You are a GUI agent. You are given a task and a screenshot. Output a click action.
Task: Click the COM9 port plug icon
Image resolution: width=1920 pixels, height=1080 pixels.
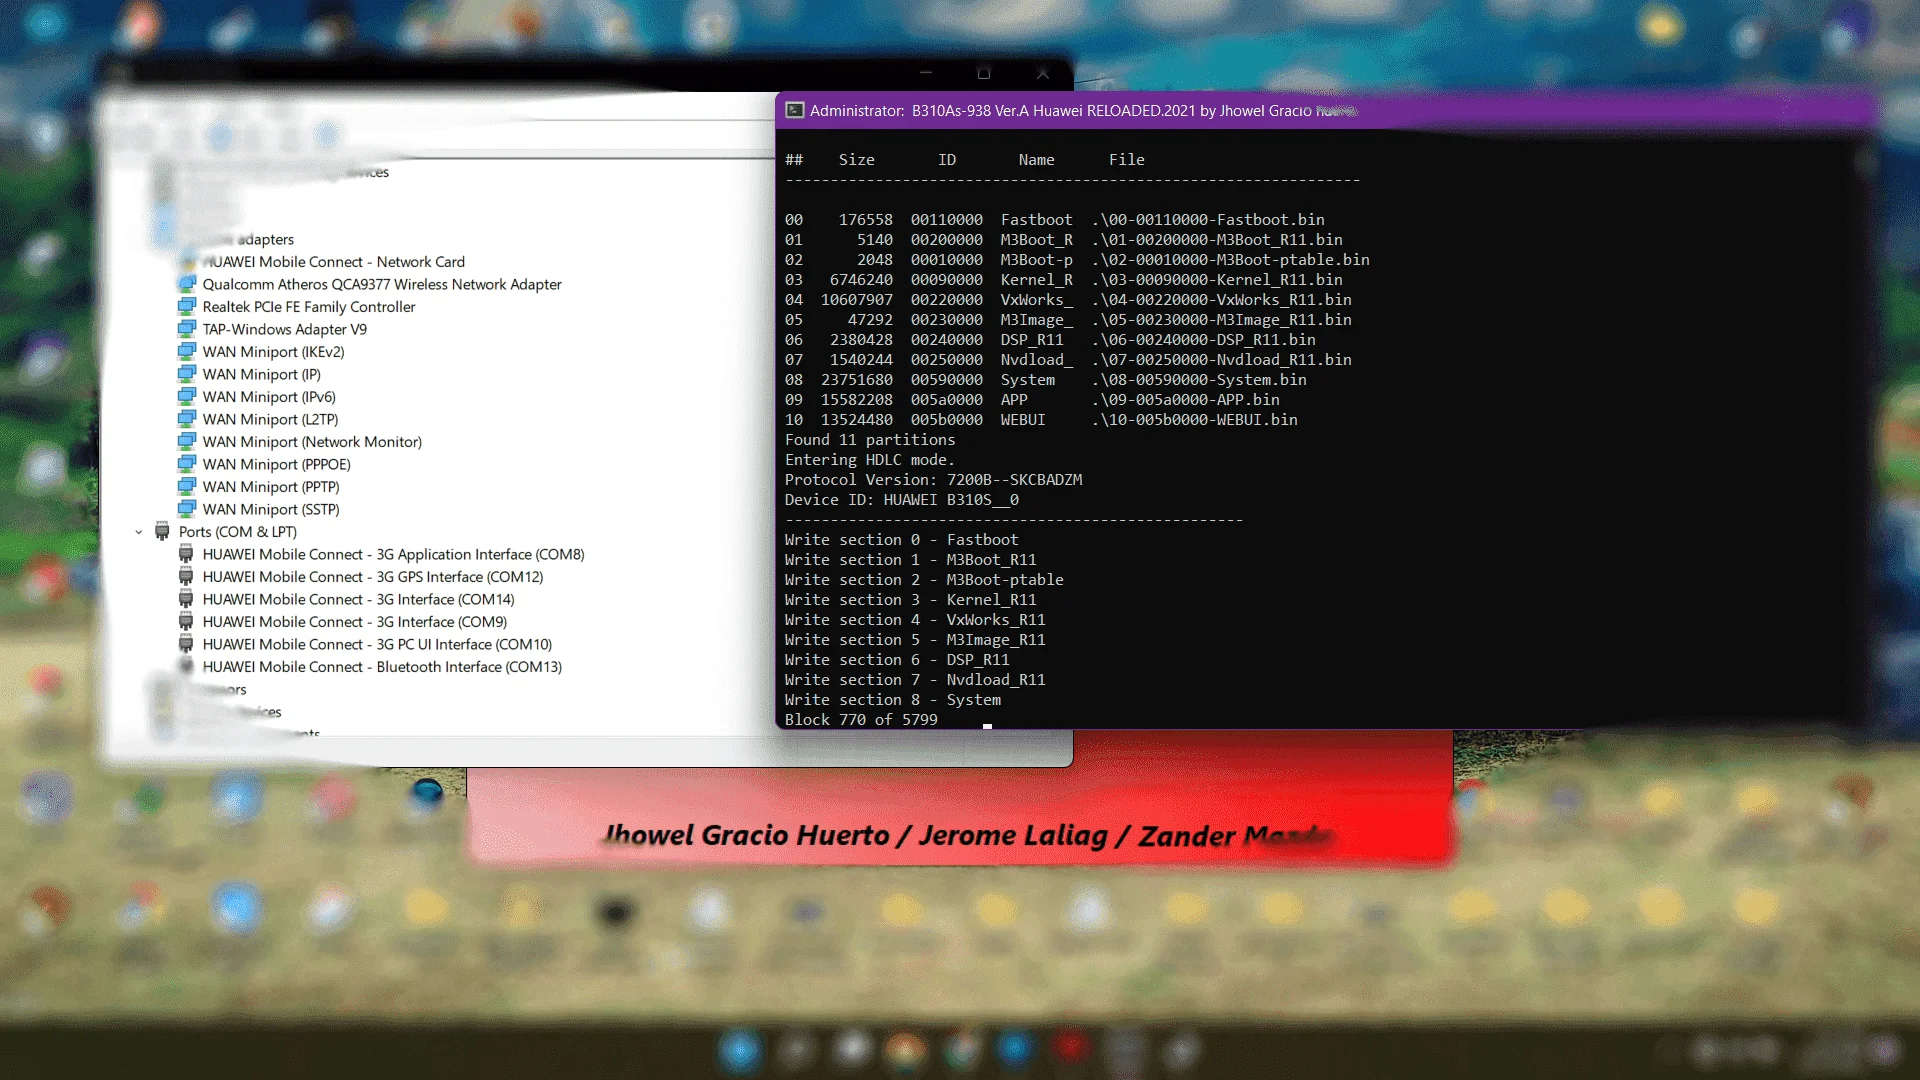pyautogui.click(x=186, y=622)
